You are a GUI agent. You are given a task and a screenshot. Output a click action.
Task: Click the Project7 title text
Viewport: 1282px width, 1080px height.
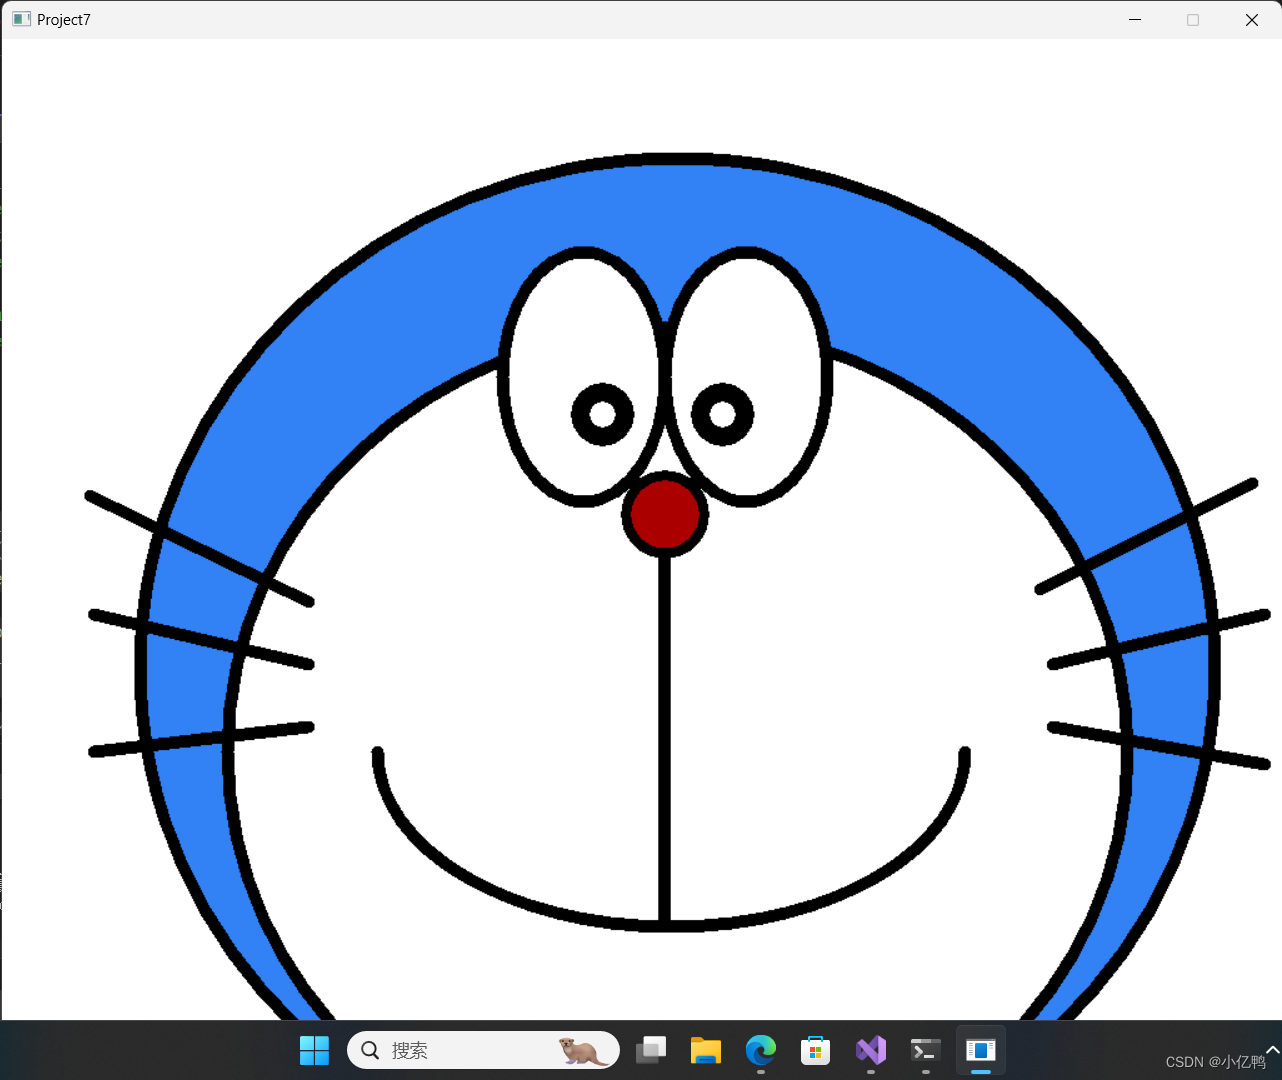pos(64,20)
